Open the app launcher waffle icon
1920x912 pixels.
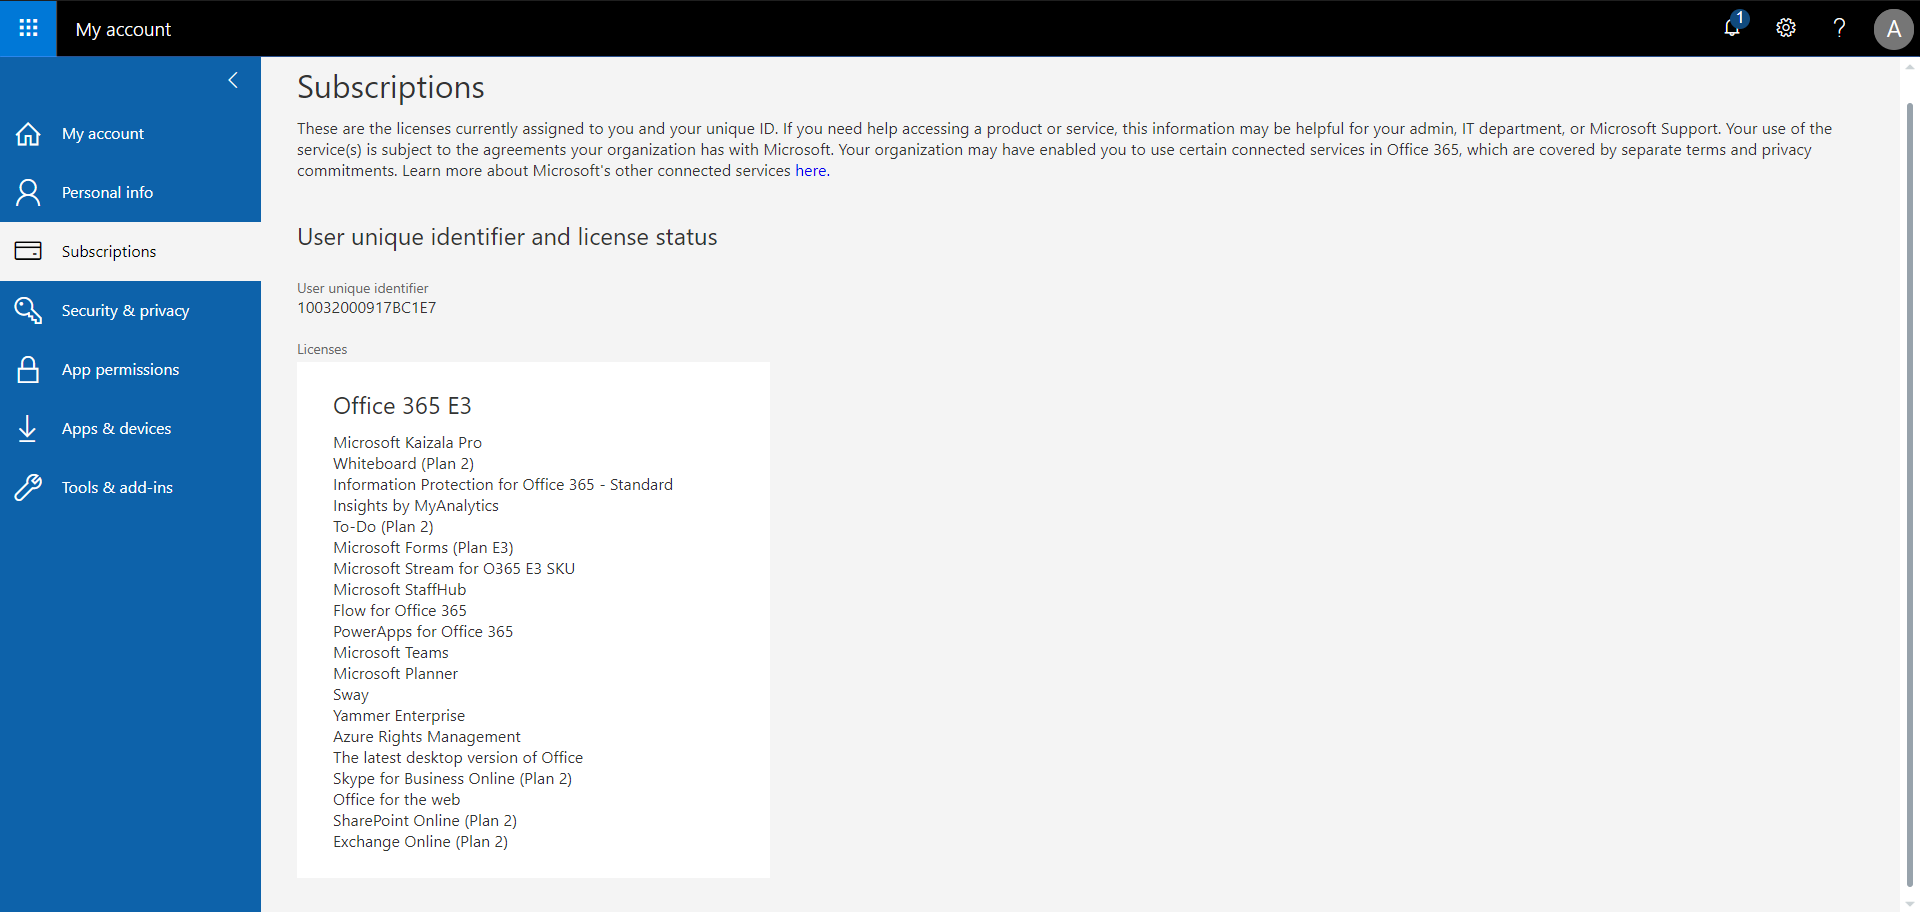28,28
